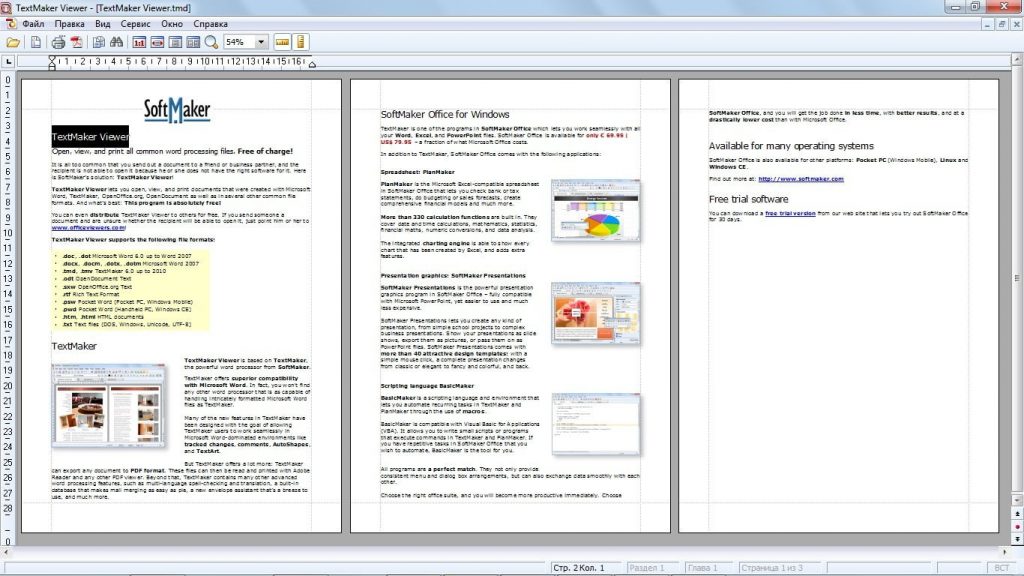Switch to the two-page view
Screen dimensions: 1024x576
pos(193,42)
